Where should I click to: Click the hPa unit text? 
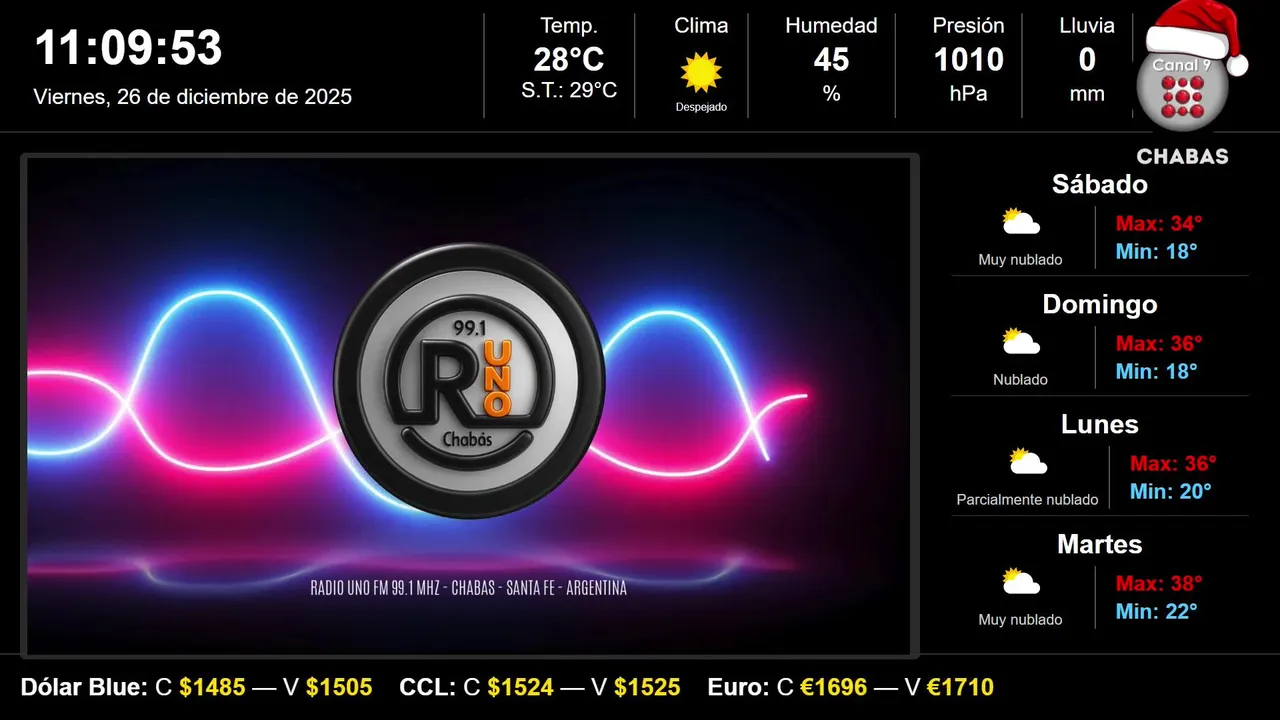click(968, 94)
